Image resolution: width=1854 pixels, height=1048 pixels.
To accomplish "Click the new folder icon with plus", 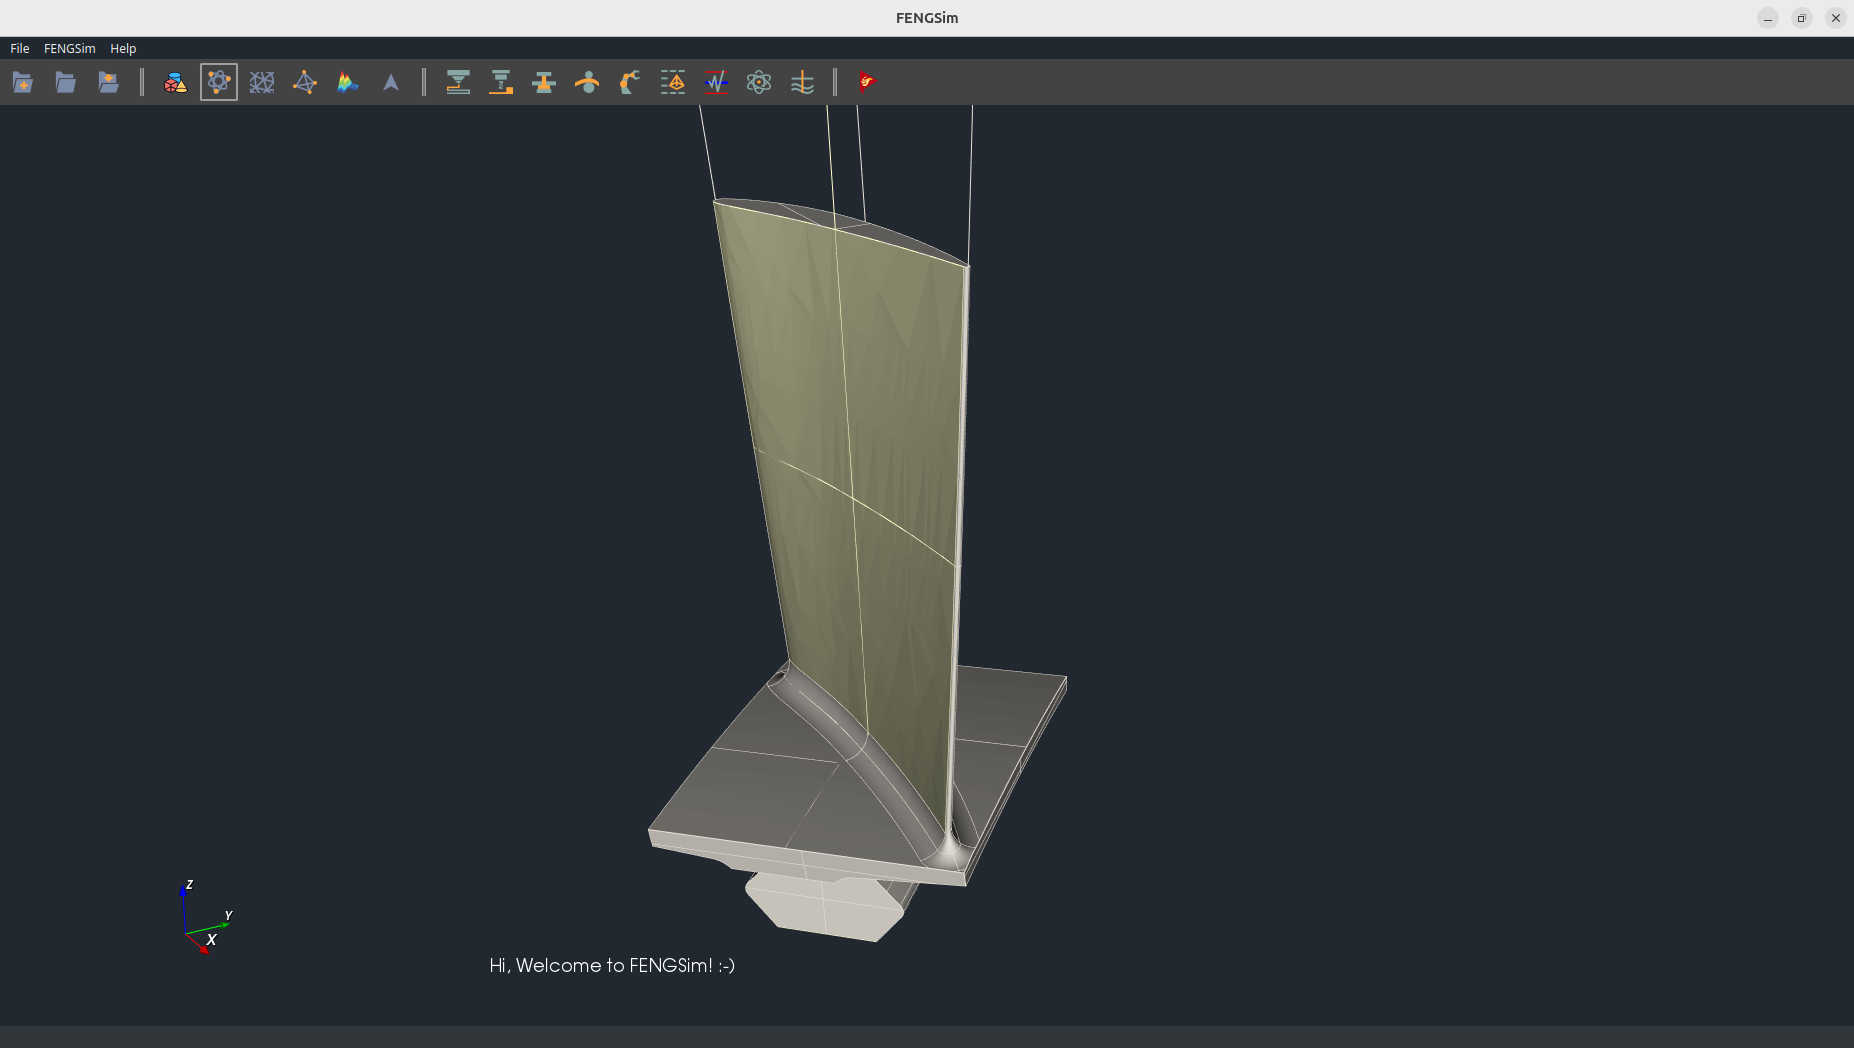I will (23, 82).
